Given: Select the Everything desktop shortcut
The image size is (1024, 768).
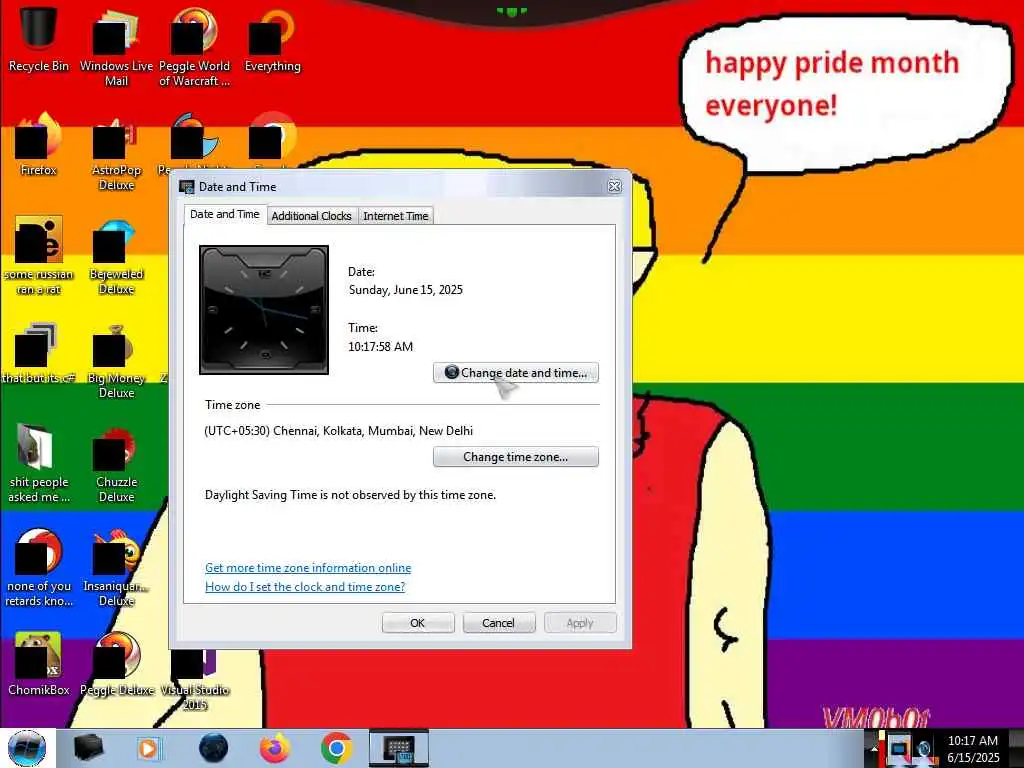Looking at the screenshot, I should tap(272, 39).
